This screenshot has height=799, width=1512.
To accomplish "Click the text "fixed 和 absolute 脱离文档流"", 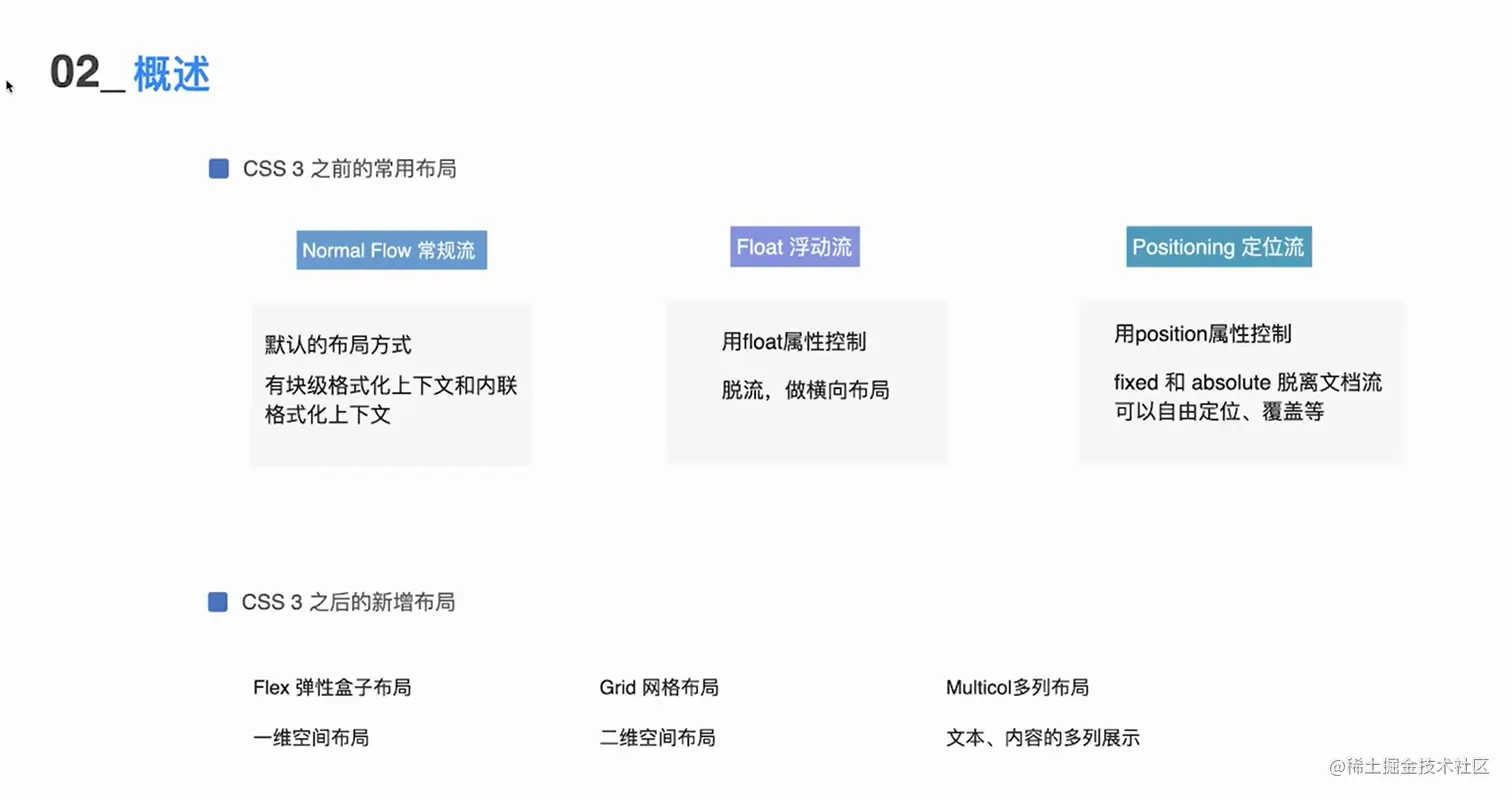I will (1248, 383).
